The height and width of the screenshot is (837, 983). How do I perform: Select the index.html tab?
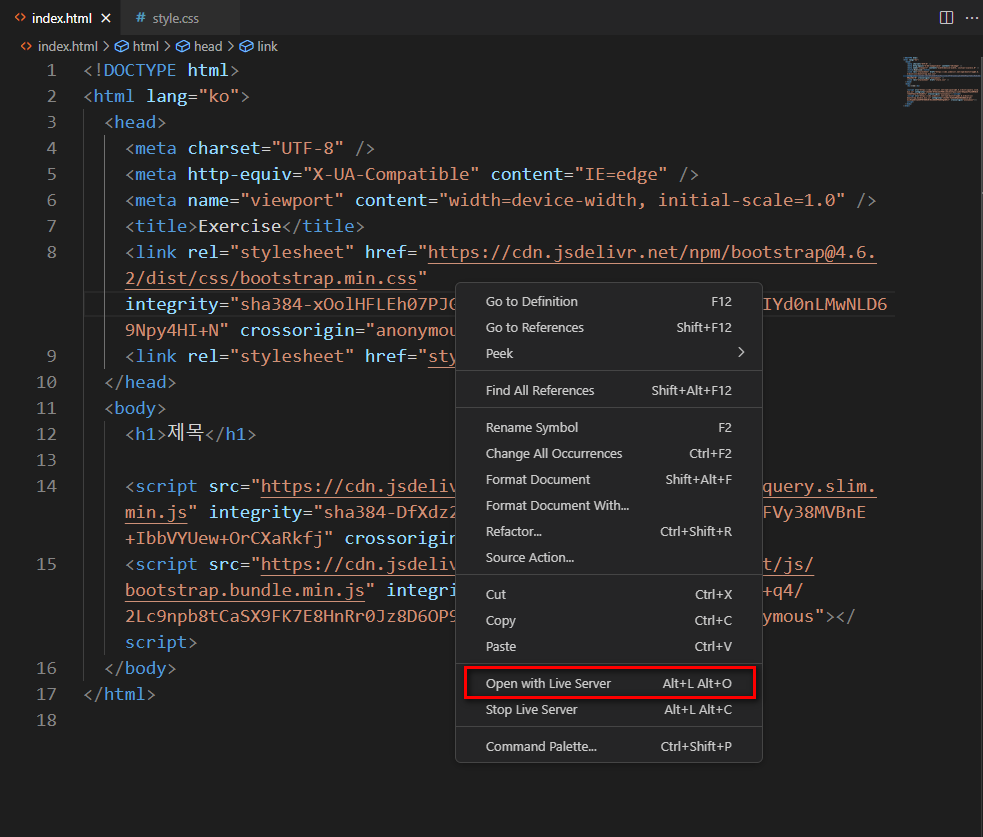(x=61, y=18)
